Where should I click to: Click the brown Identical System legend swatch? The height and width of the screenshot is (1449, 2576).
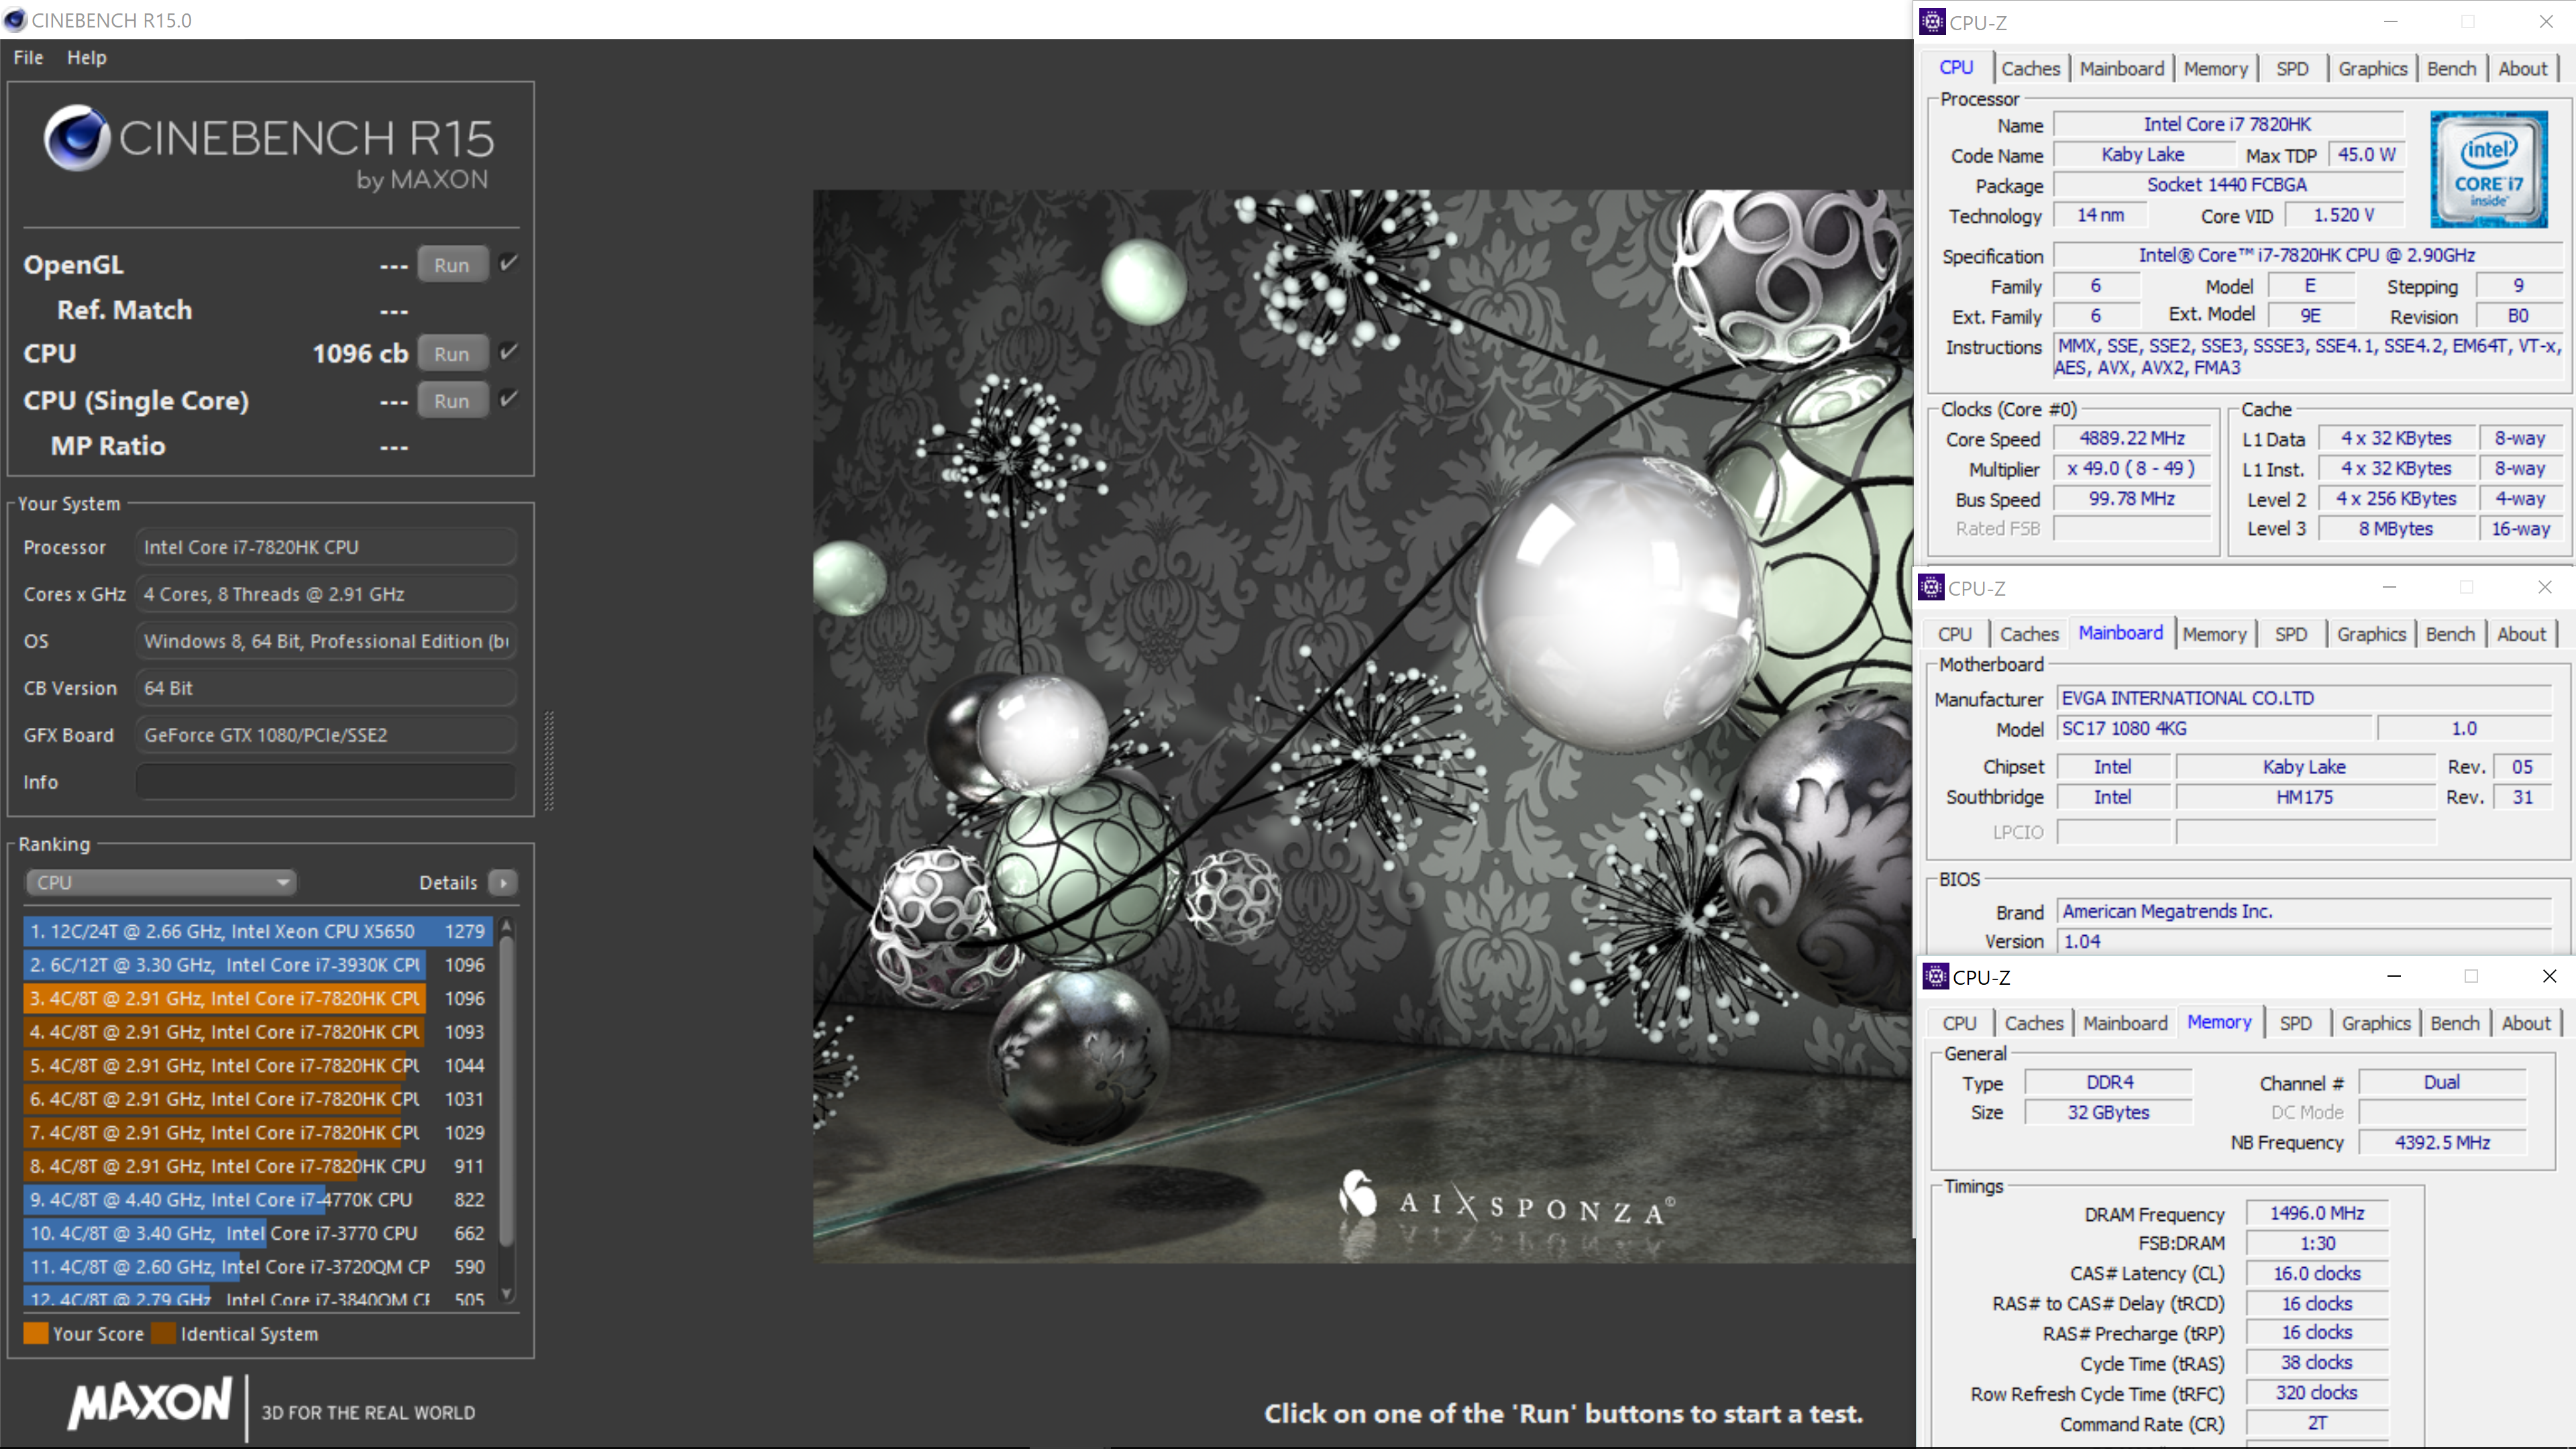(x=163, y=1333)
